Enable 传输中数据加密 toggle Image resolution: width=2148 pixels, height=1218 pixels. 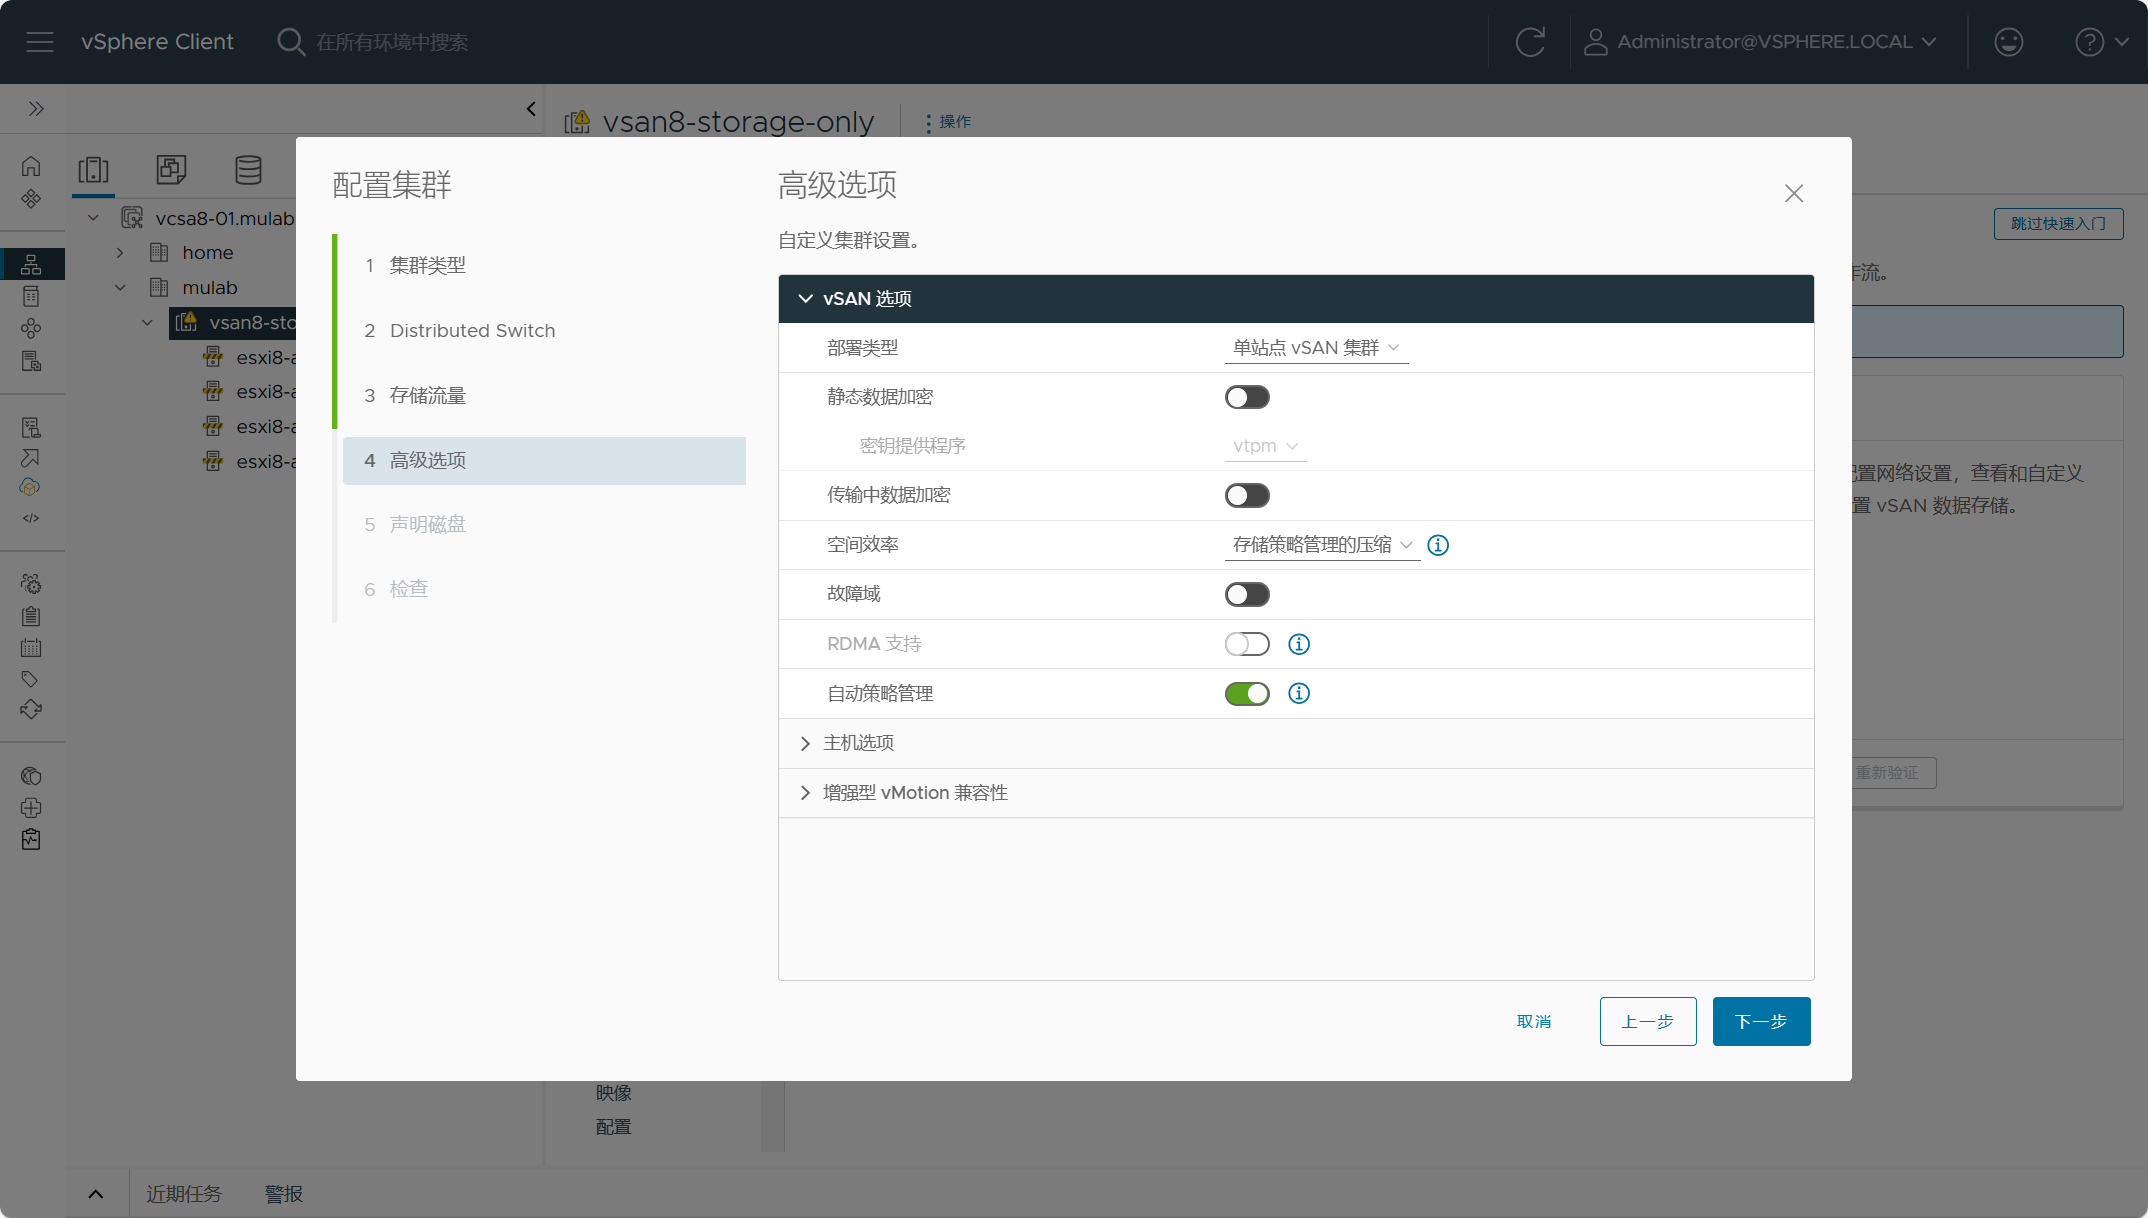(x=1247, y=495)
